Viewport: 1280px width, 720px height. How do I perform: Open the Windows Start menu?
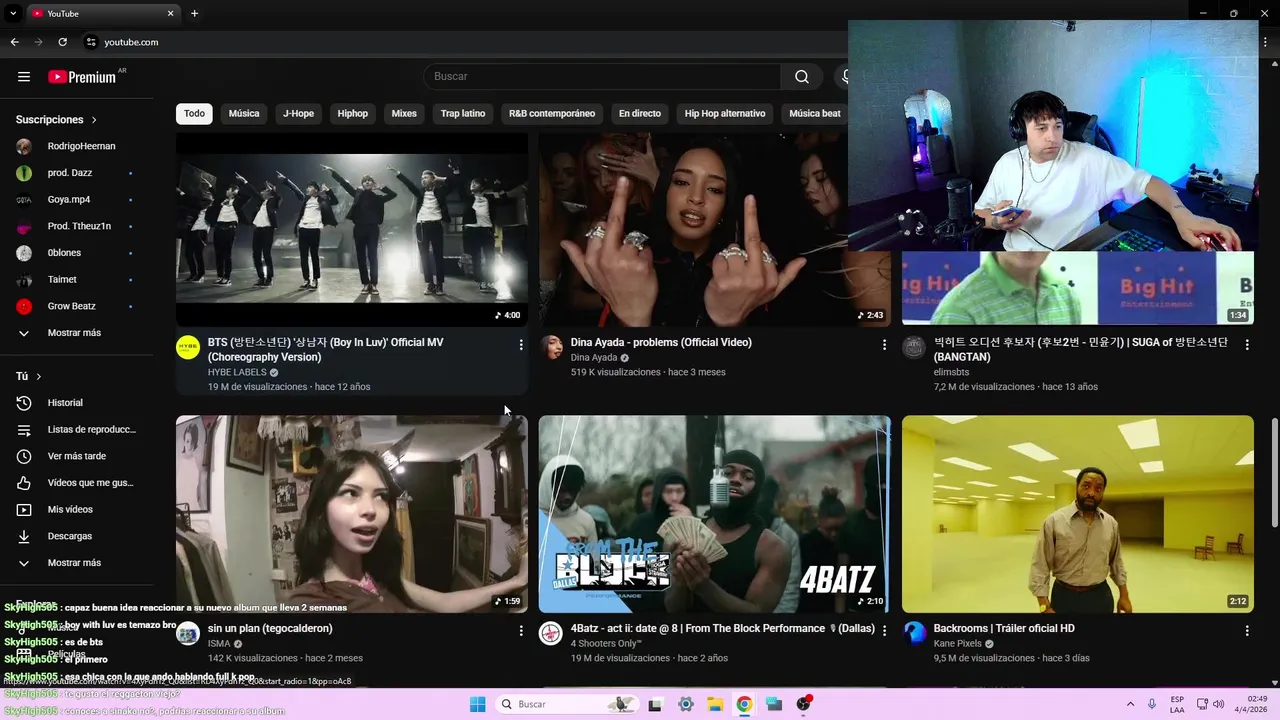[477, 704]
